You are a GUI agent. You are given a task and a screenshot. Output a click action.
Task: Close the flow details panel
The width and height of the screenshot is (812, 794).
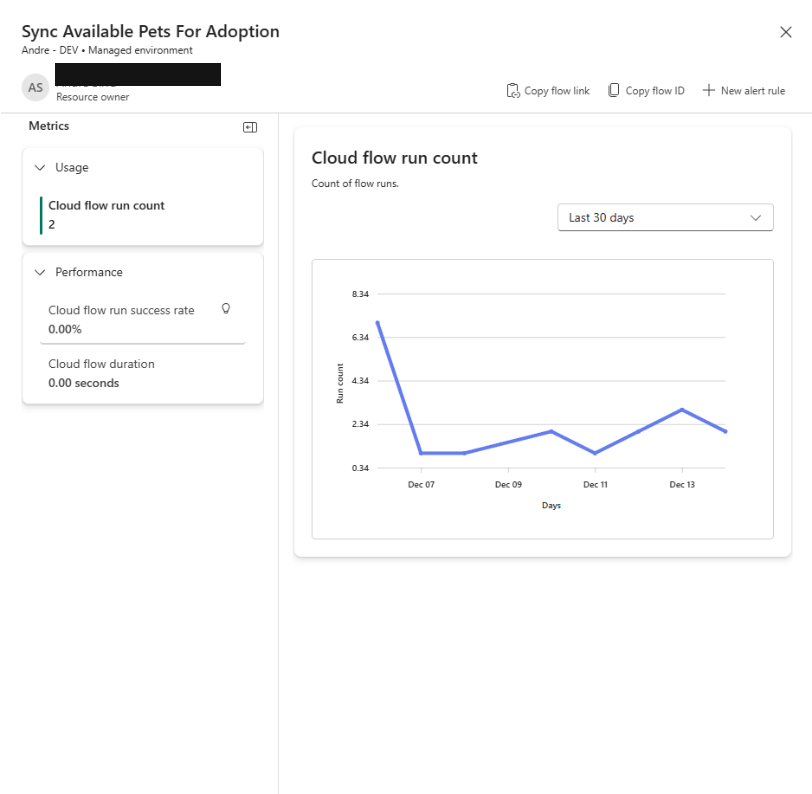786,32
